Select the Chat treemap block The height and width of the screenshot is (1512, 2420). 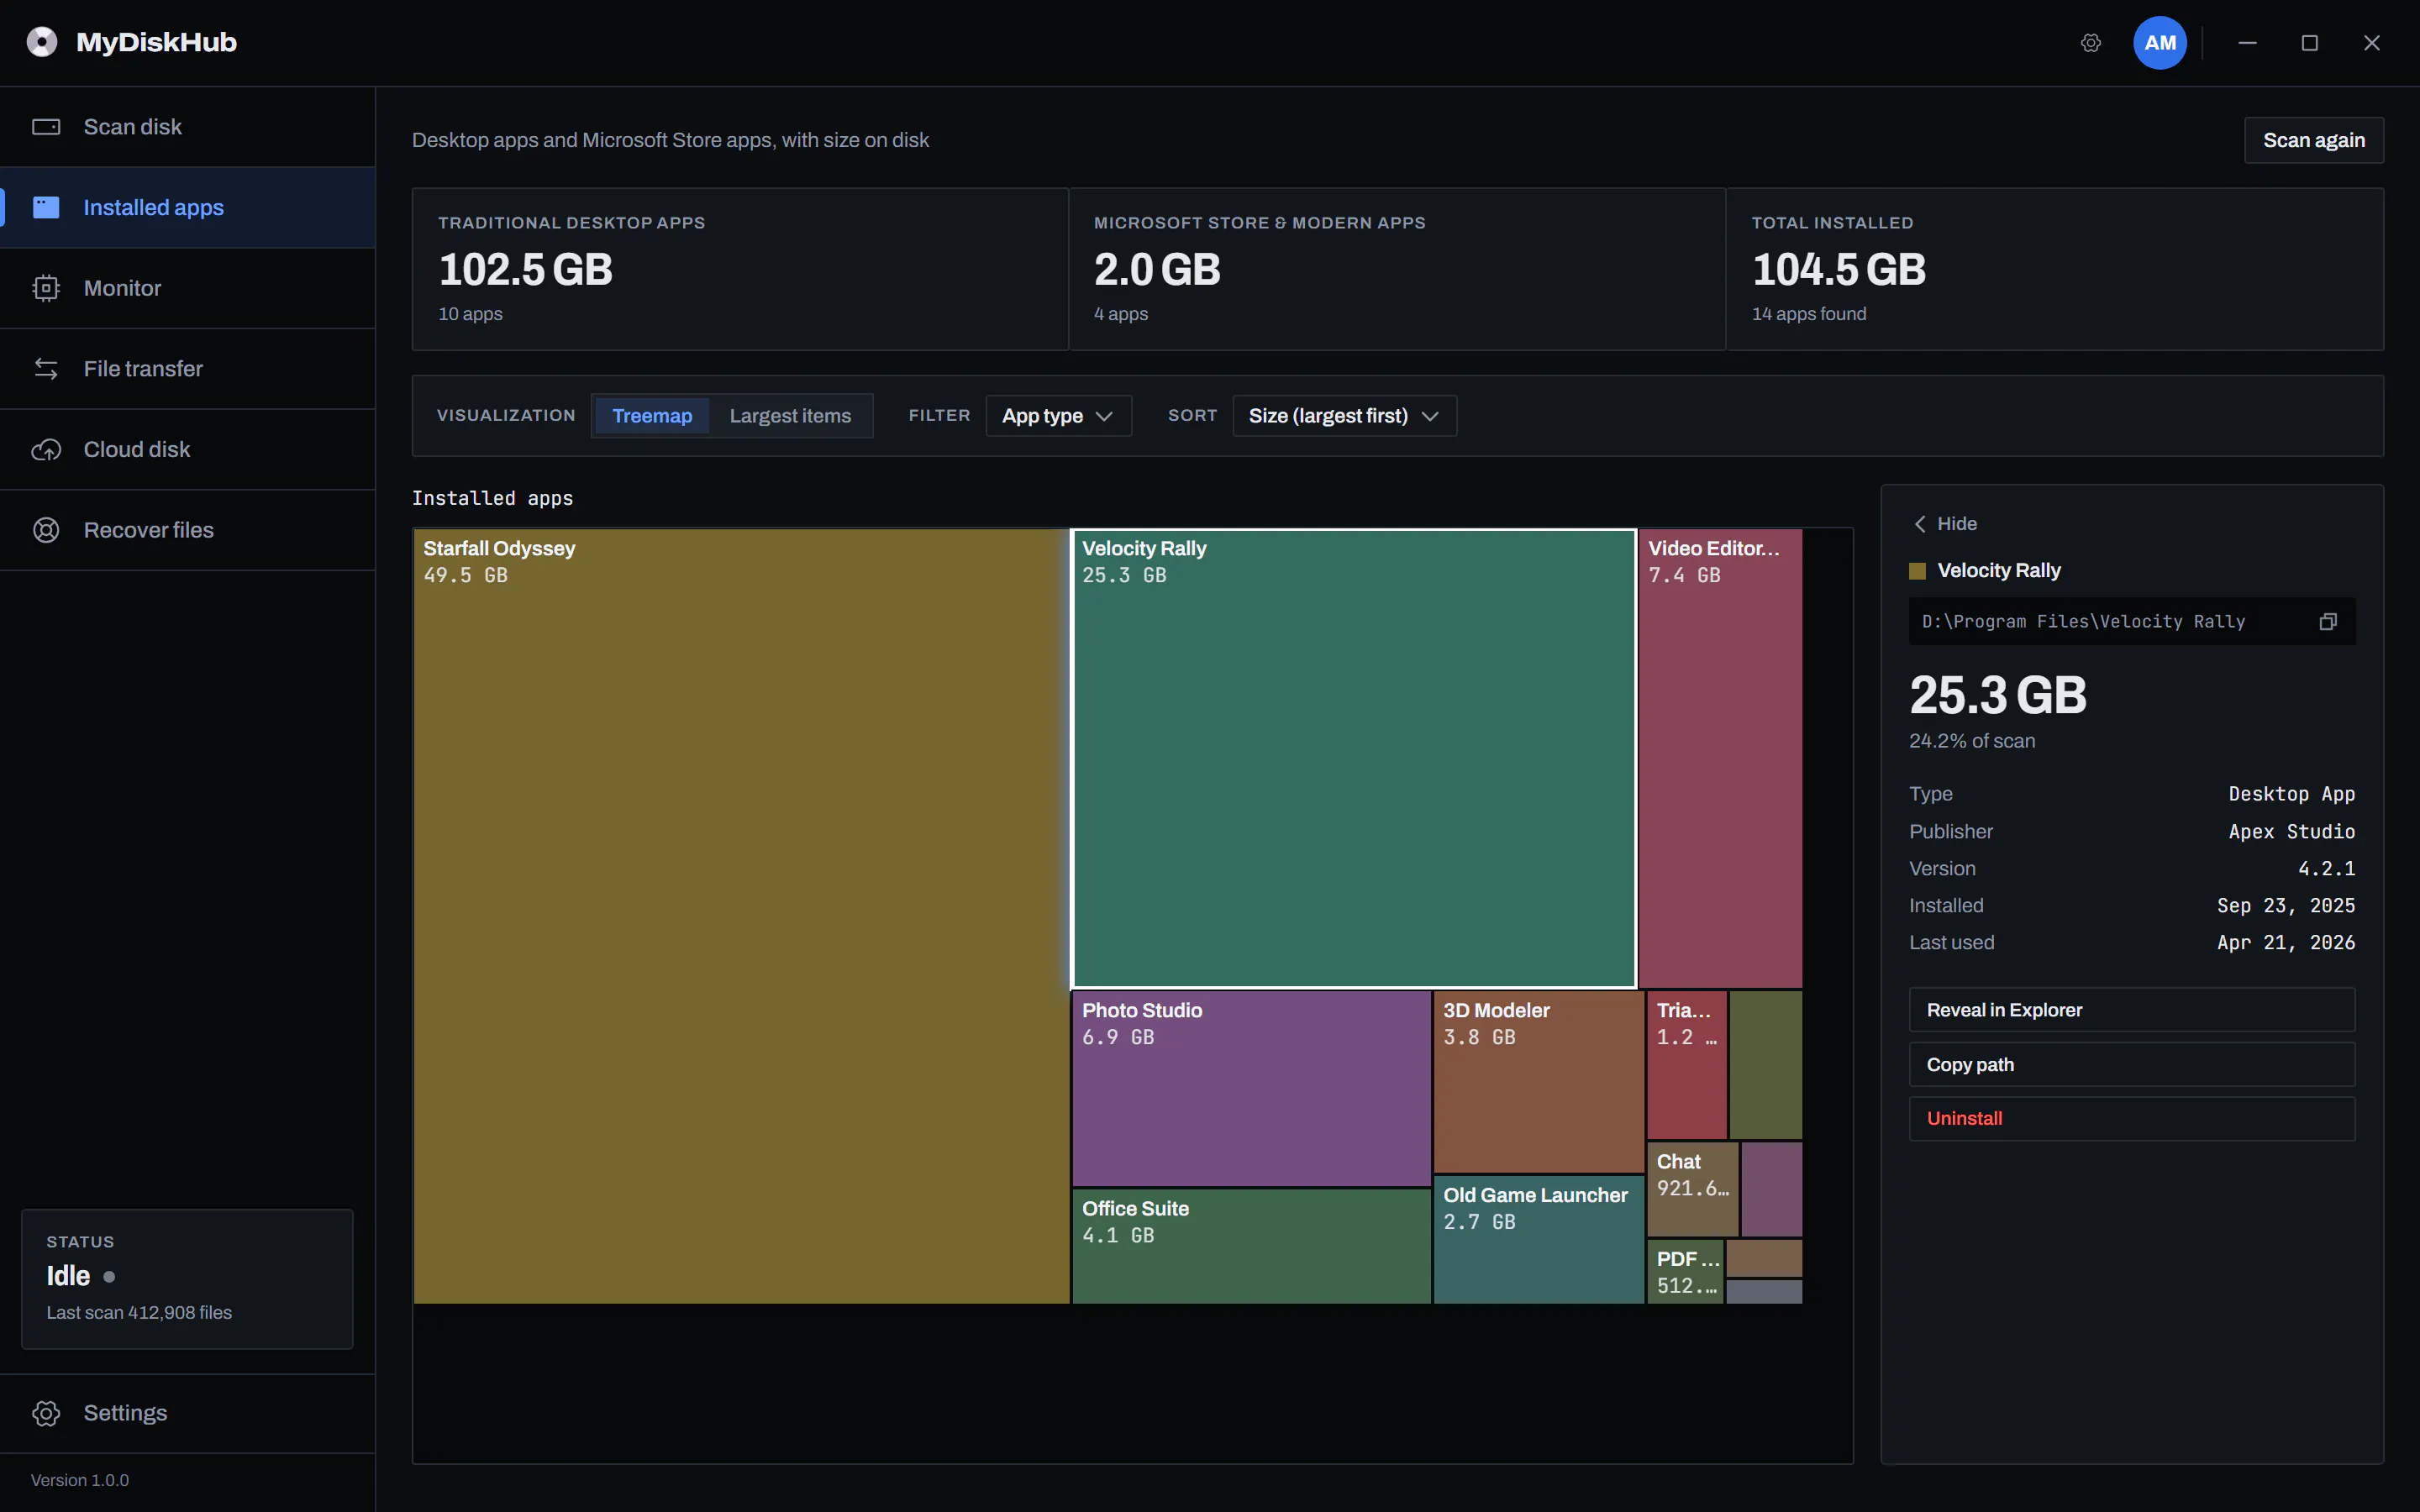coord(1692,1190)
